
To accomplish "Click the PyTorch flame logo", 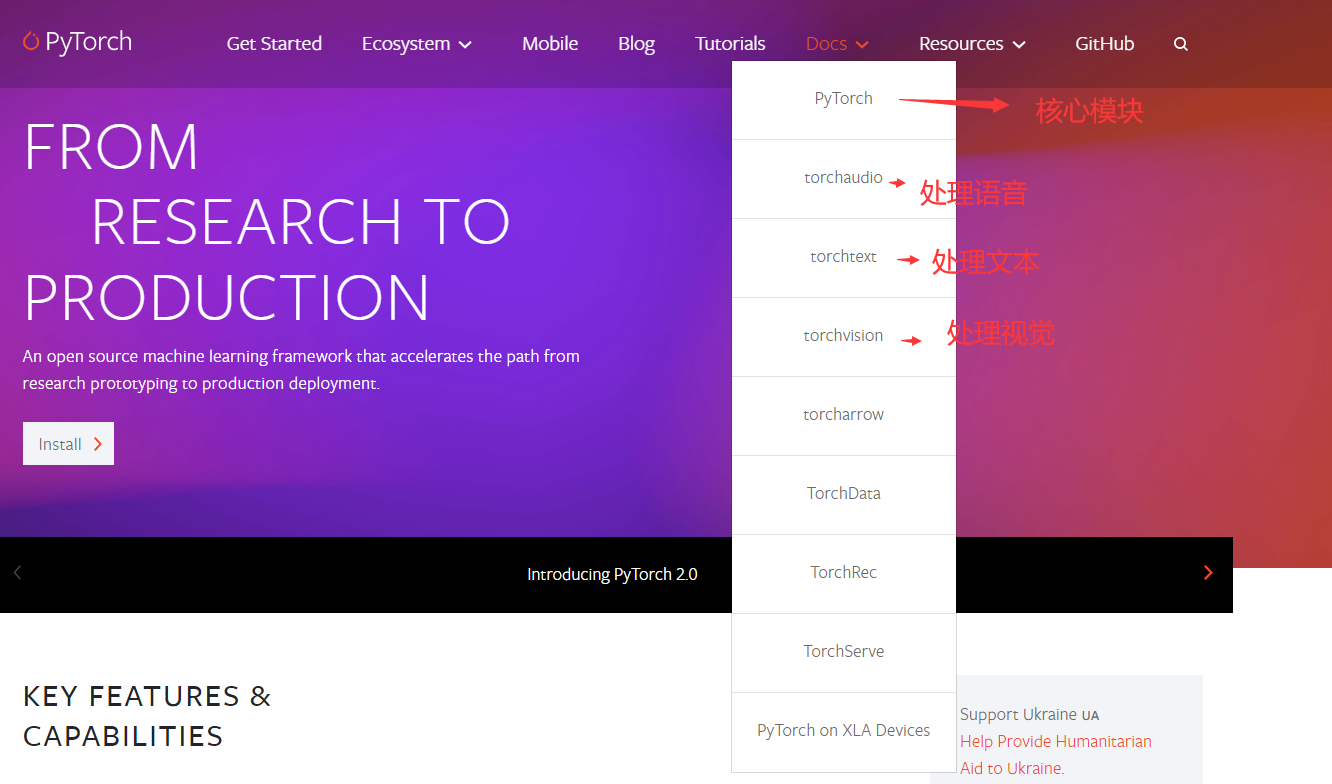I will 78,42.
